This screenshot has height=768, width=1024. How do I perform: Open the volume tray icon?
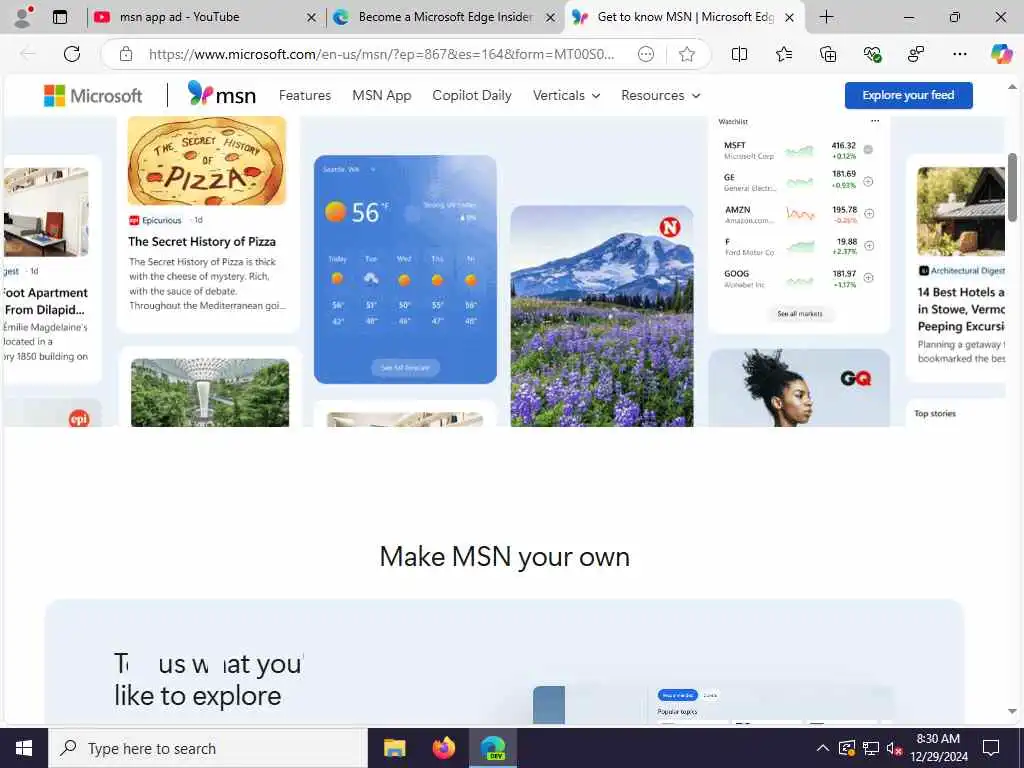click(895, 748)
